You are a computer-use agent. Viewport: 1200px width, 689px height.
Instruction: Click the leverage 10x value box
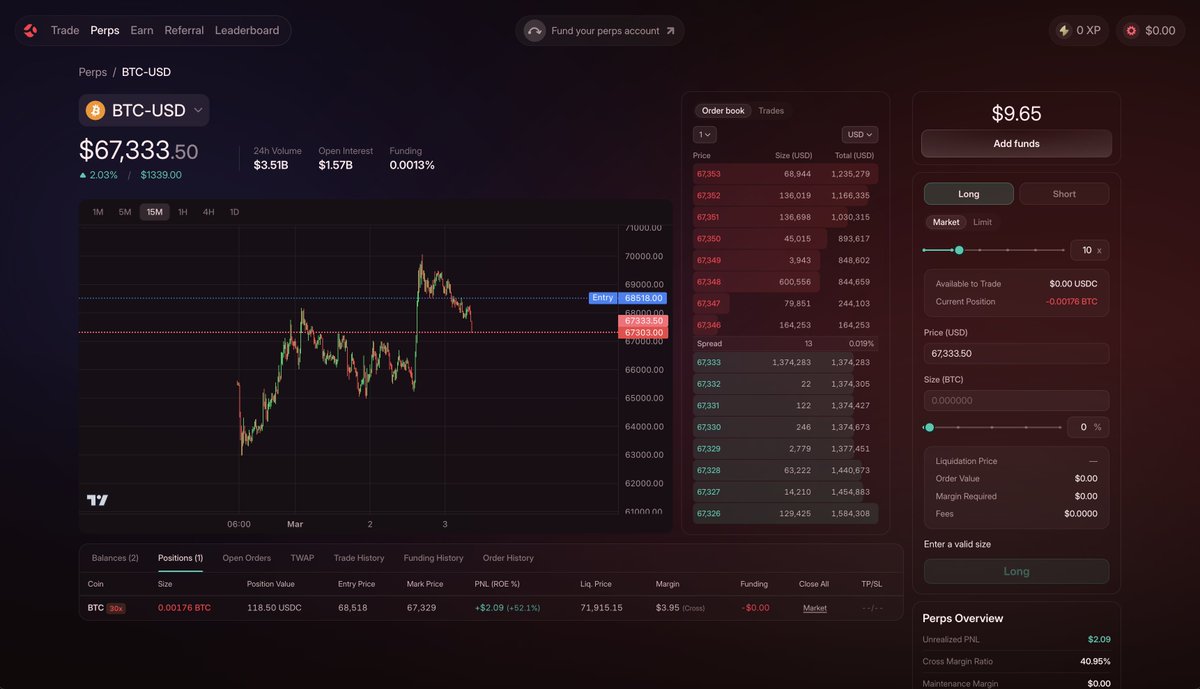(1089, 250)
